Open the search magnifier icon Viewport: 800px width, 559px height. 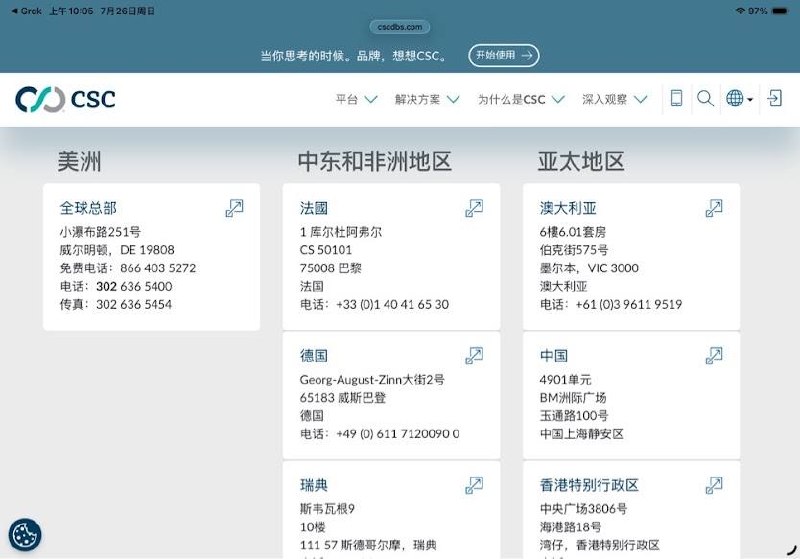pyautogui.click(x=705, y=98)
